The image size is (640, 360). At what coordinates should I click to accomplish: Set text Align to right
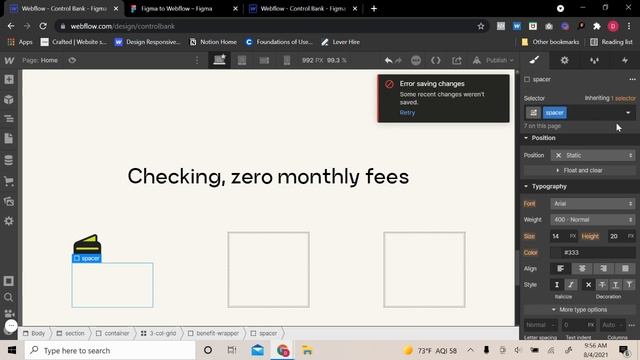coord(604,269)
